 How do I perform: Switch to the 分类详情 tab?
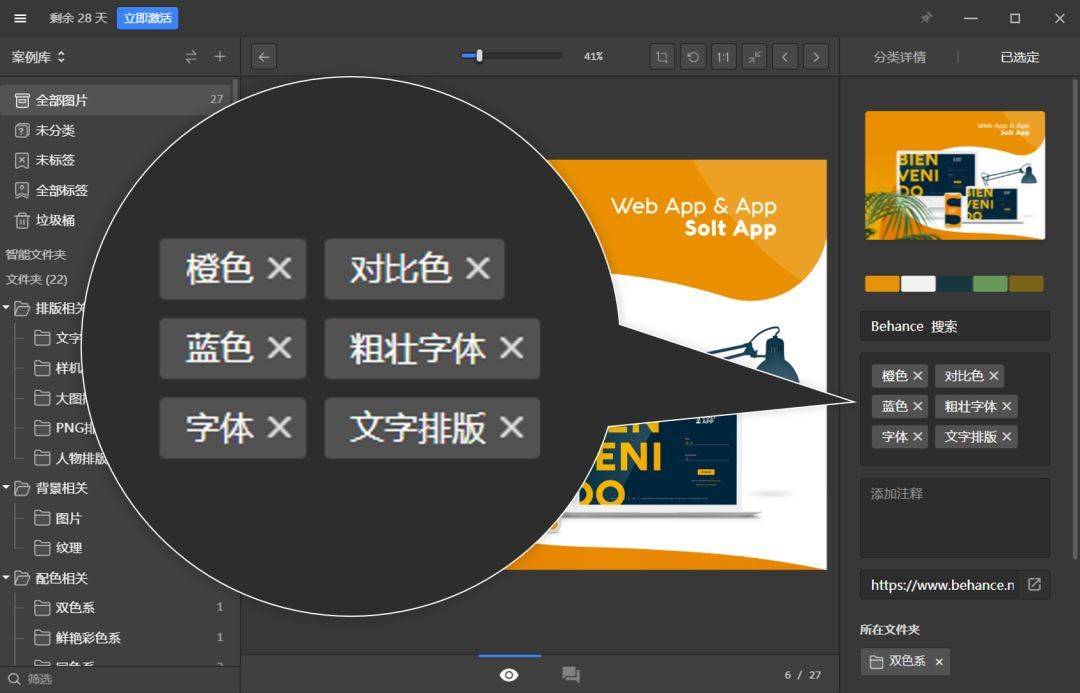900,57
